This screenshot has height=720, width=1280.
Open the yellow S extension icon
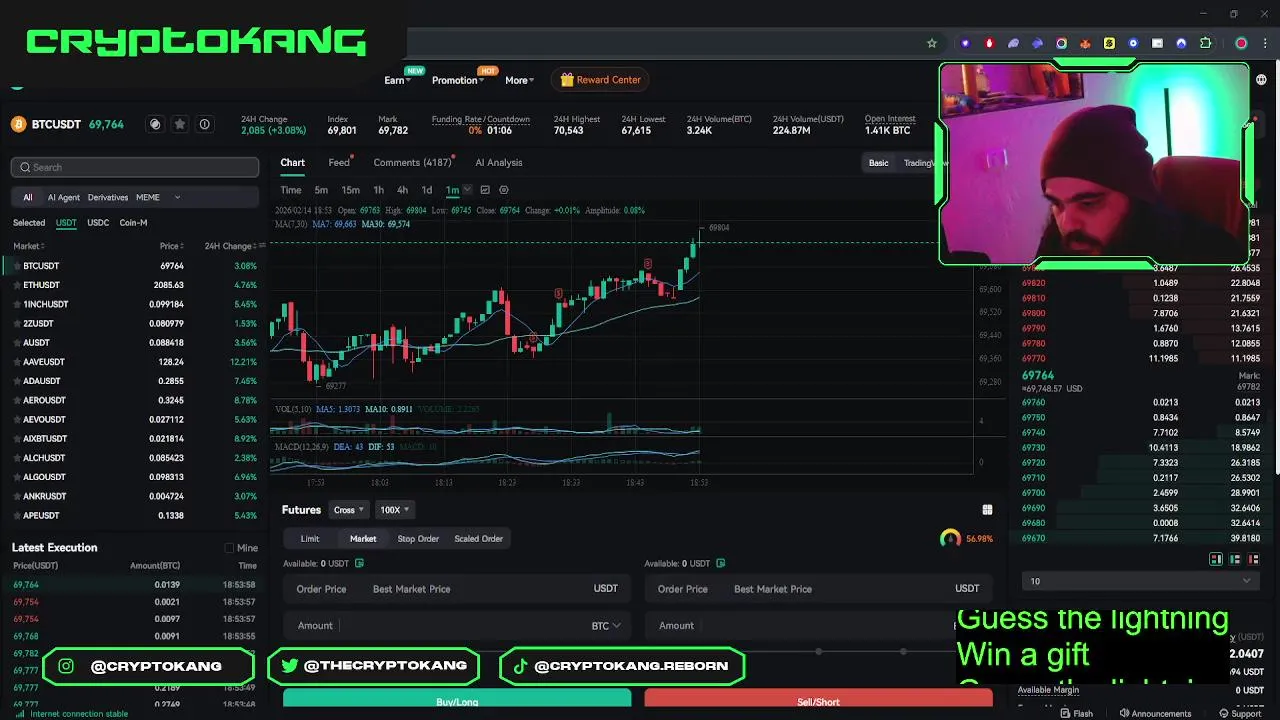(1109, 43)
